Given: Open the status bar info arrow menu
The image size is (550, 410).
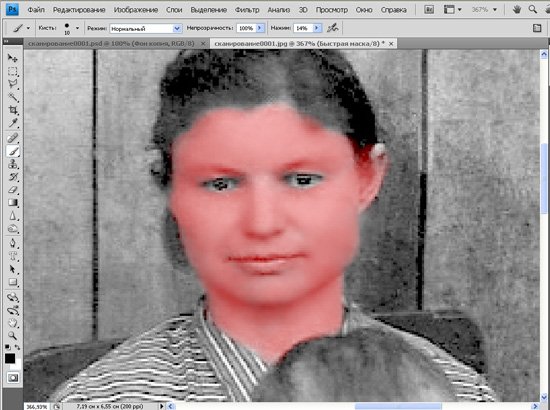Looking at the screenshot, I should (x=161, y=406).
